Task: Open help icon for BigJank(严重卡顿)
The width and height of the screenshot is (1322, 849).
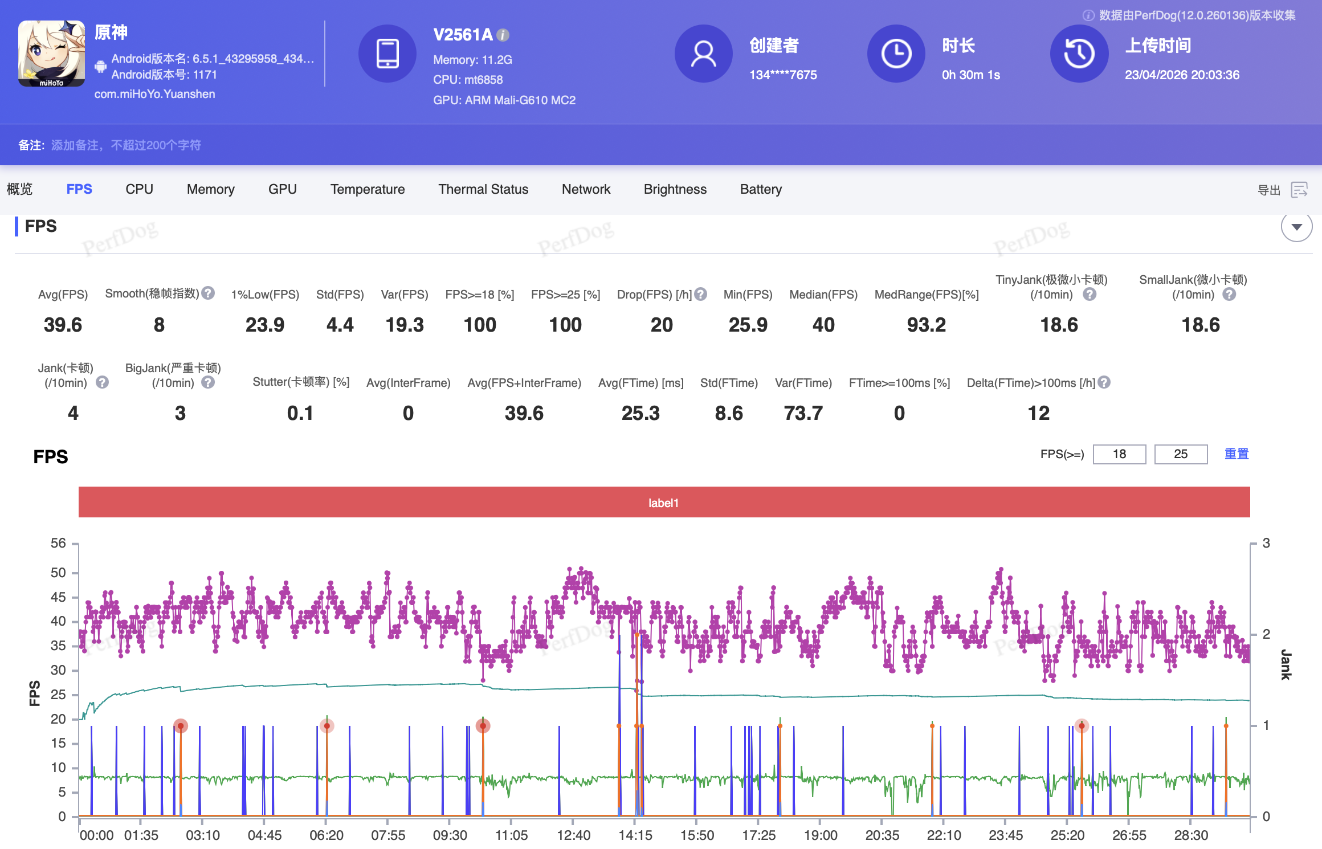Action: 207,382
